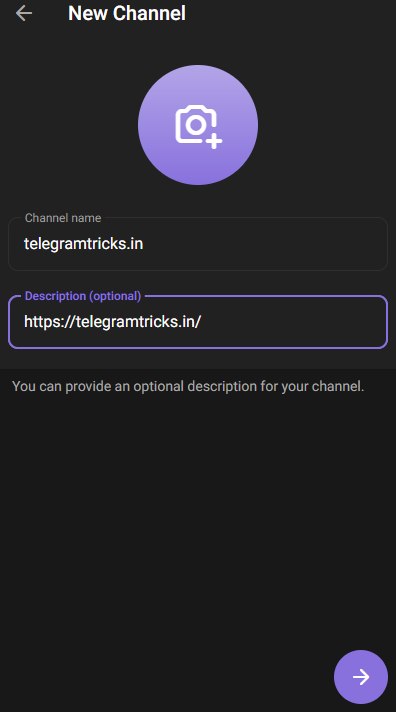
Task: Proceed with the purple forward arrow button
Action: coord(361,677)
